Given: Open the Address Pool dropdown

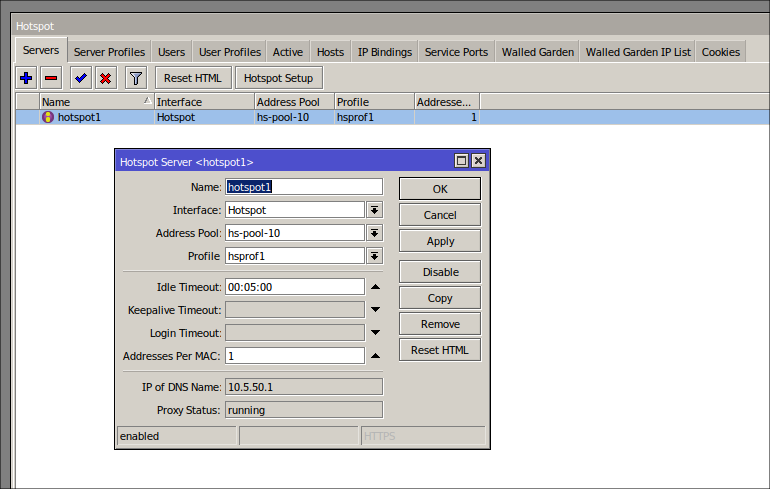Looking at the screenshot, I should tap(375, 233).
